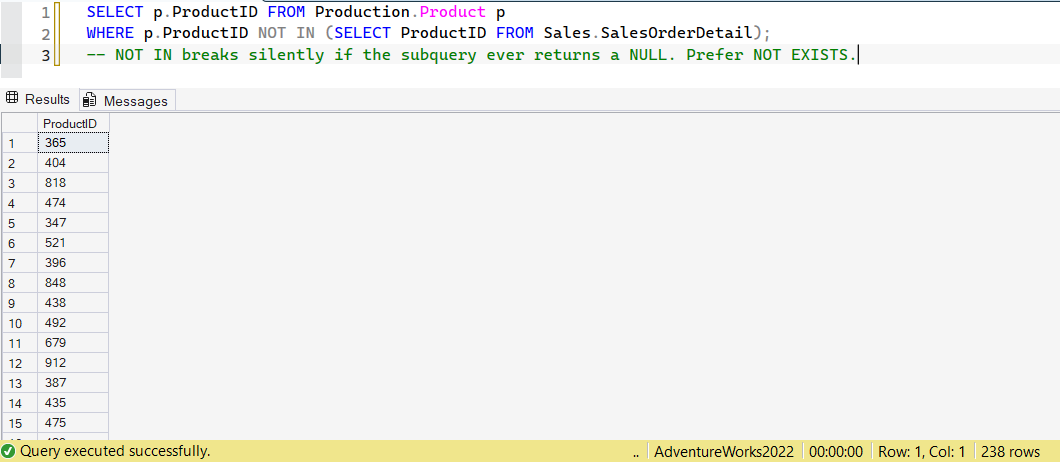Screen dimensions: 1060x462
Task: Select cell with value 474
Action: (x=73, y=203)
